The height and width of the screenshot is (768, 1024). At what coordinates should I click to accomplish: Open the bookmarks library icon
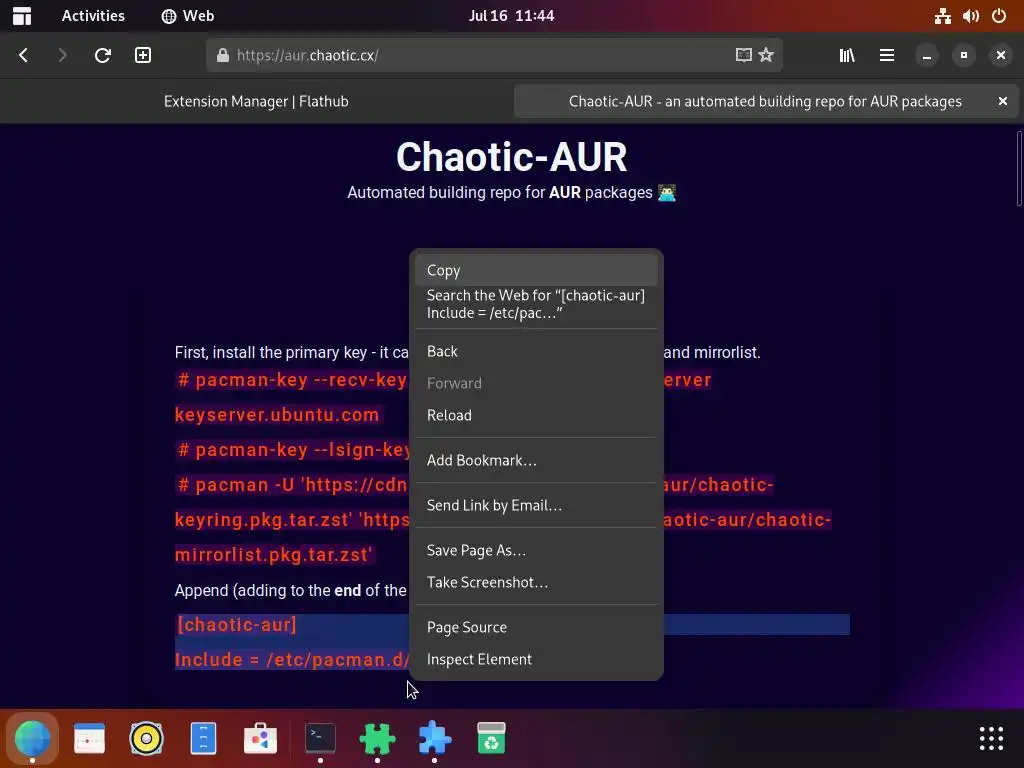pos(847,56)
